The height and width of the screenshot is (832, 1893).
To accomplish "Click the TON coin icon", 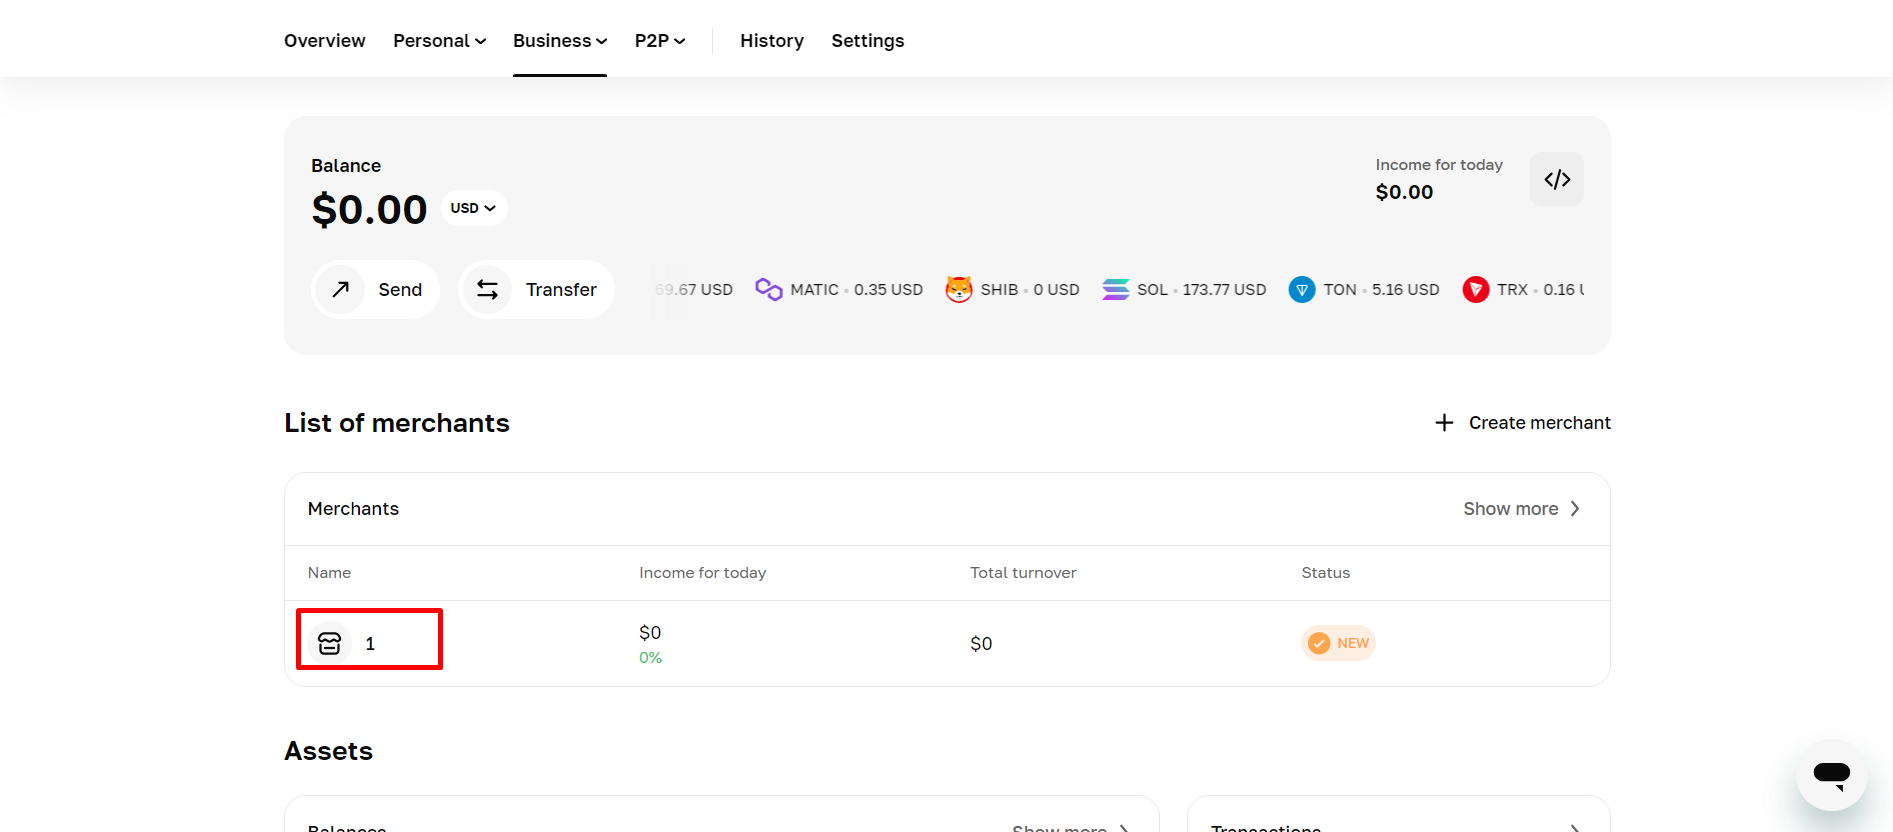I will click(1301, 289).
